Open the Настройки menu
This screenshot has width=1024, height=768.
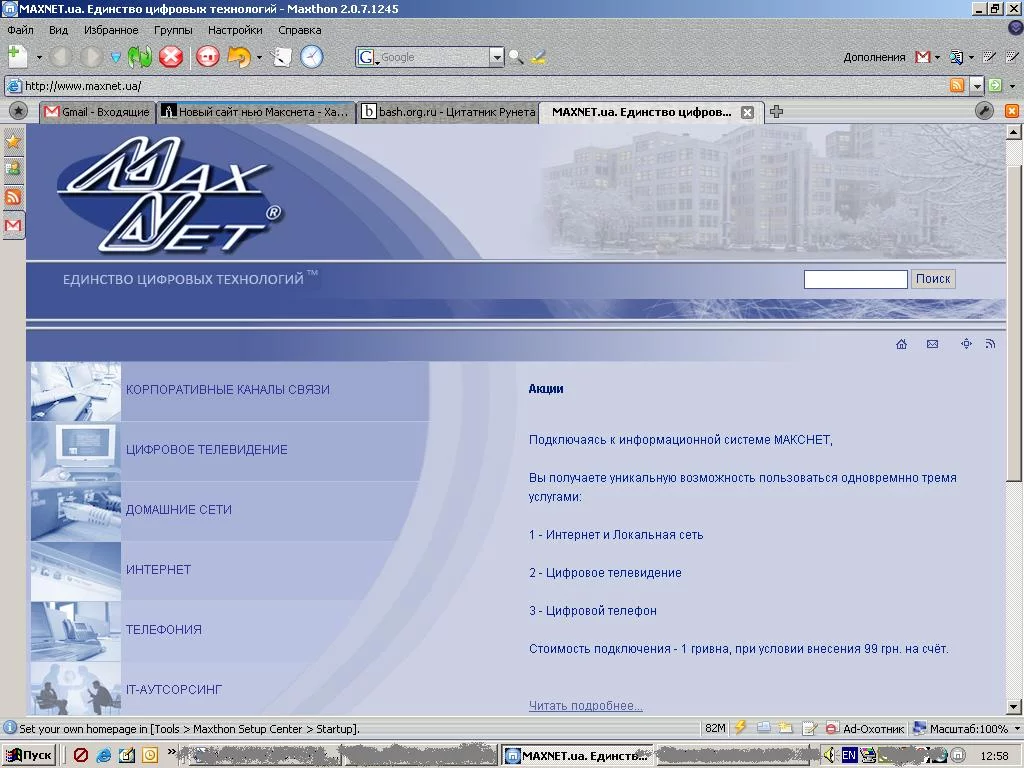pos(235,30)
